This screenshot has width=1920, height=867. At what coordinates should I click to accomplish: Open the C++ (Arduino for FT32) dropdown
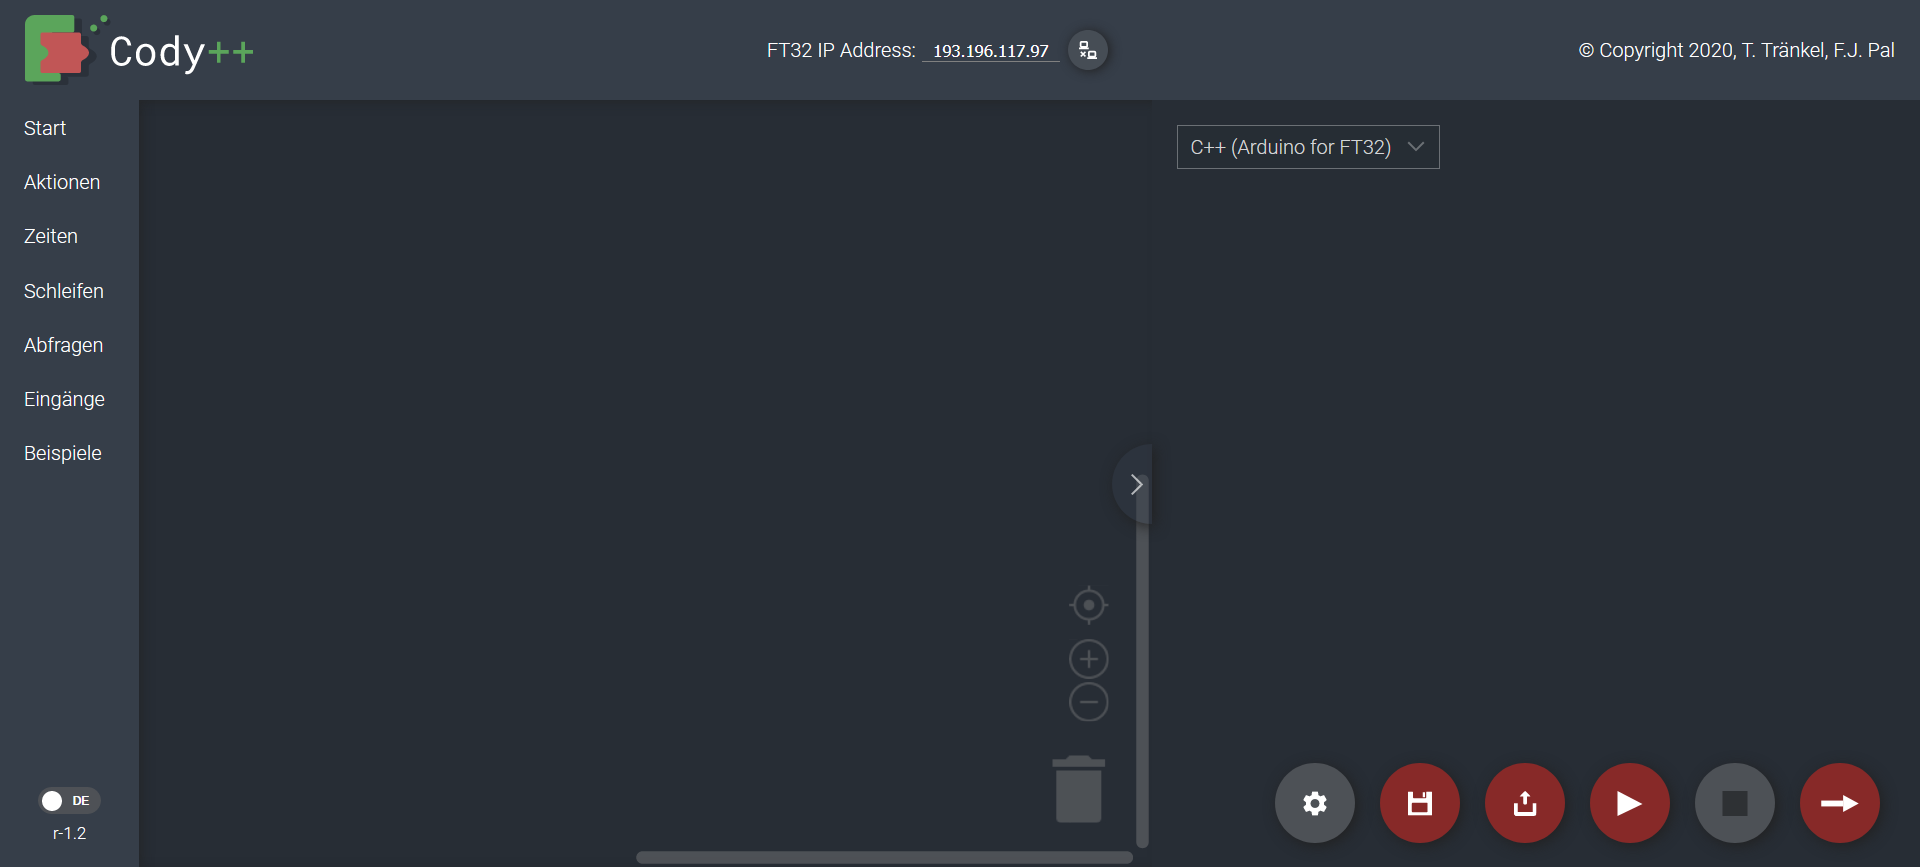coord(1308,147)
